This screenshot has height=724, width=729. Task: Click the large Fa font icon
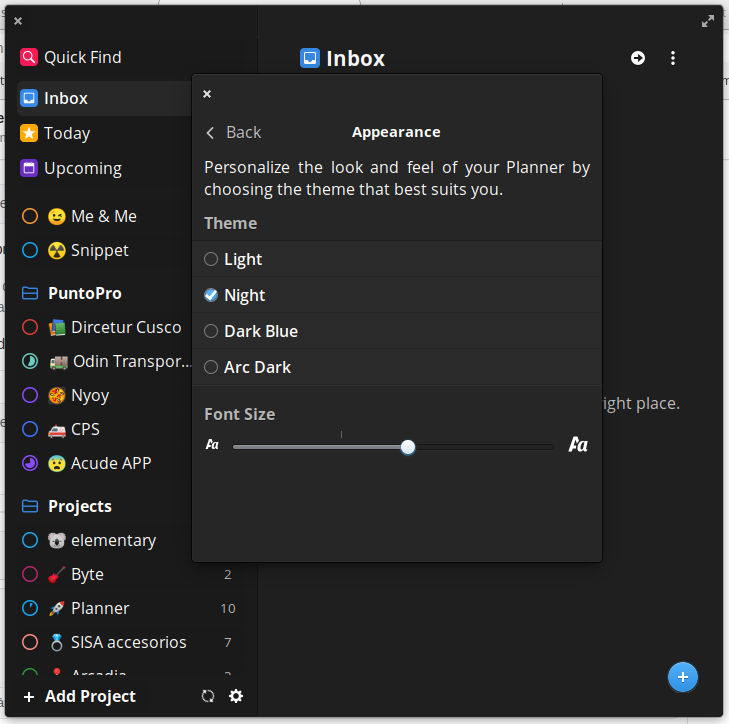pyautogui.click(x=578, y=445)
